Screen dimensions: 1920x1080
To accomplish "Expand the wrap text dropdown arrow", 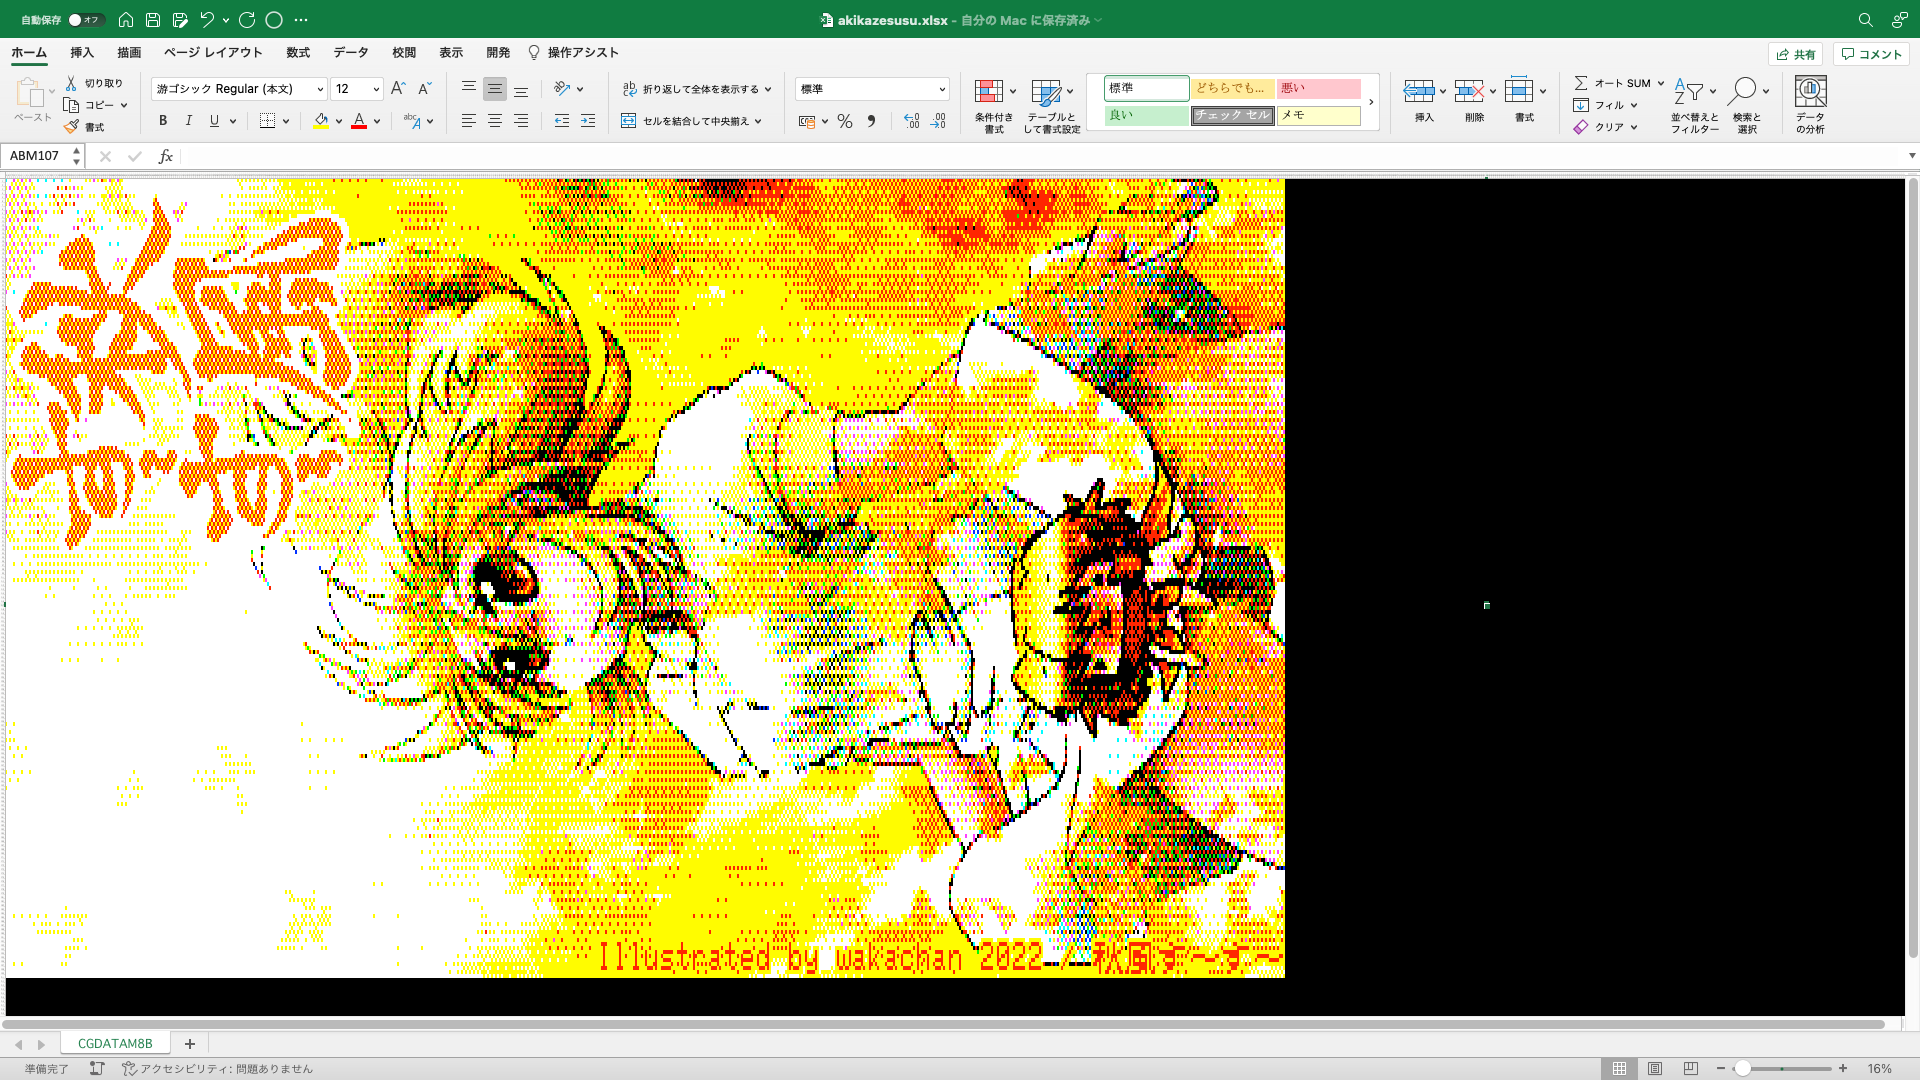I will coord(768,89).
